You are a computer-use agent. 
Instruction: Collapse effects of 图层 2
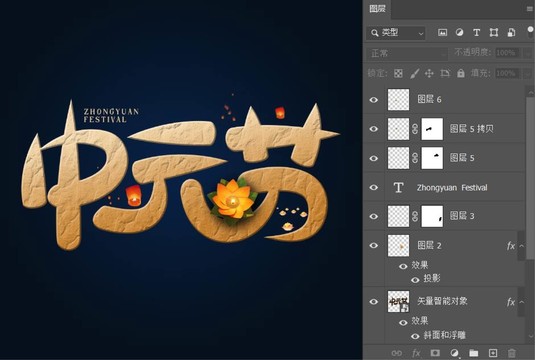tap(522, 246)
